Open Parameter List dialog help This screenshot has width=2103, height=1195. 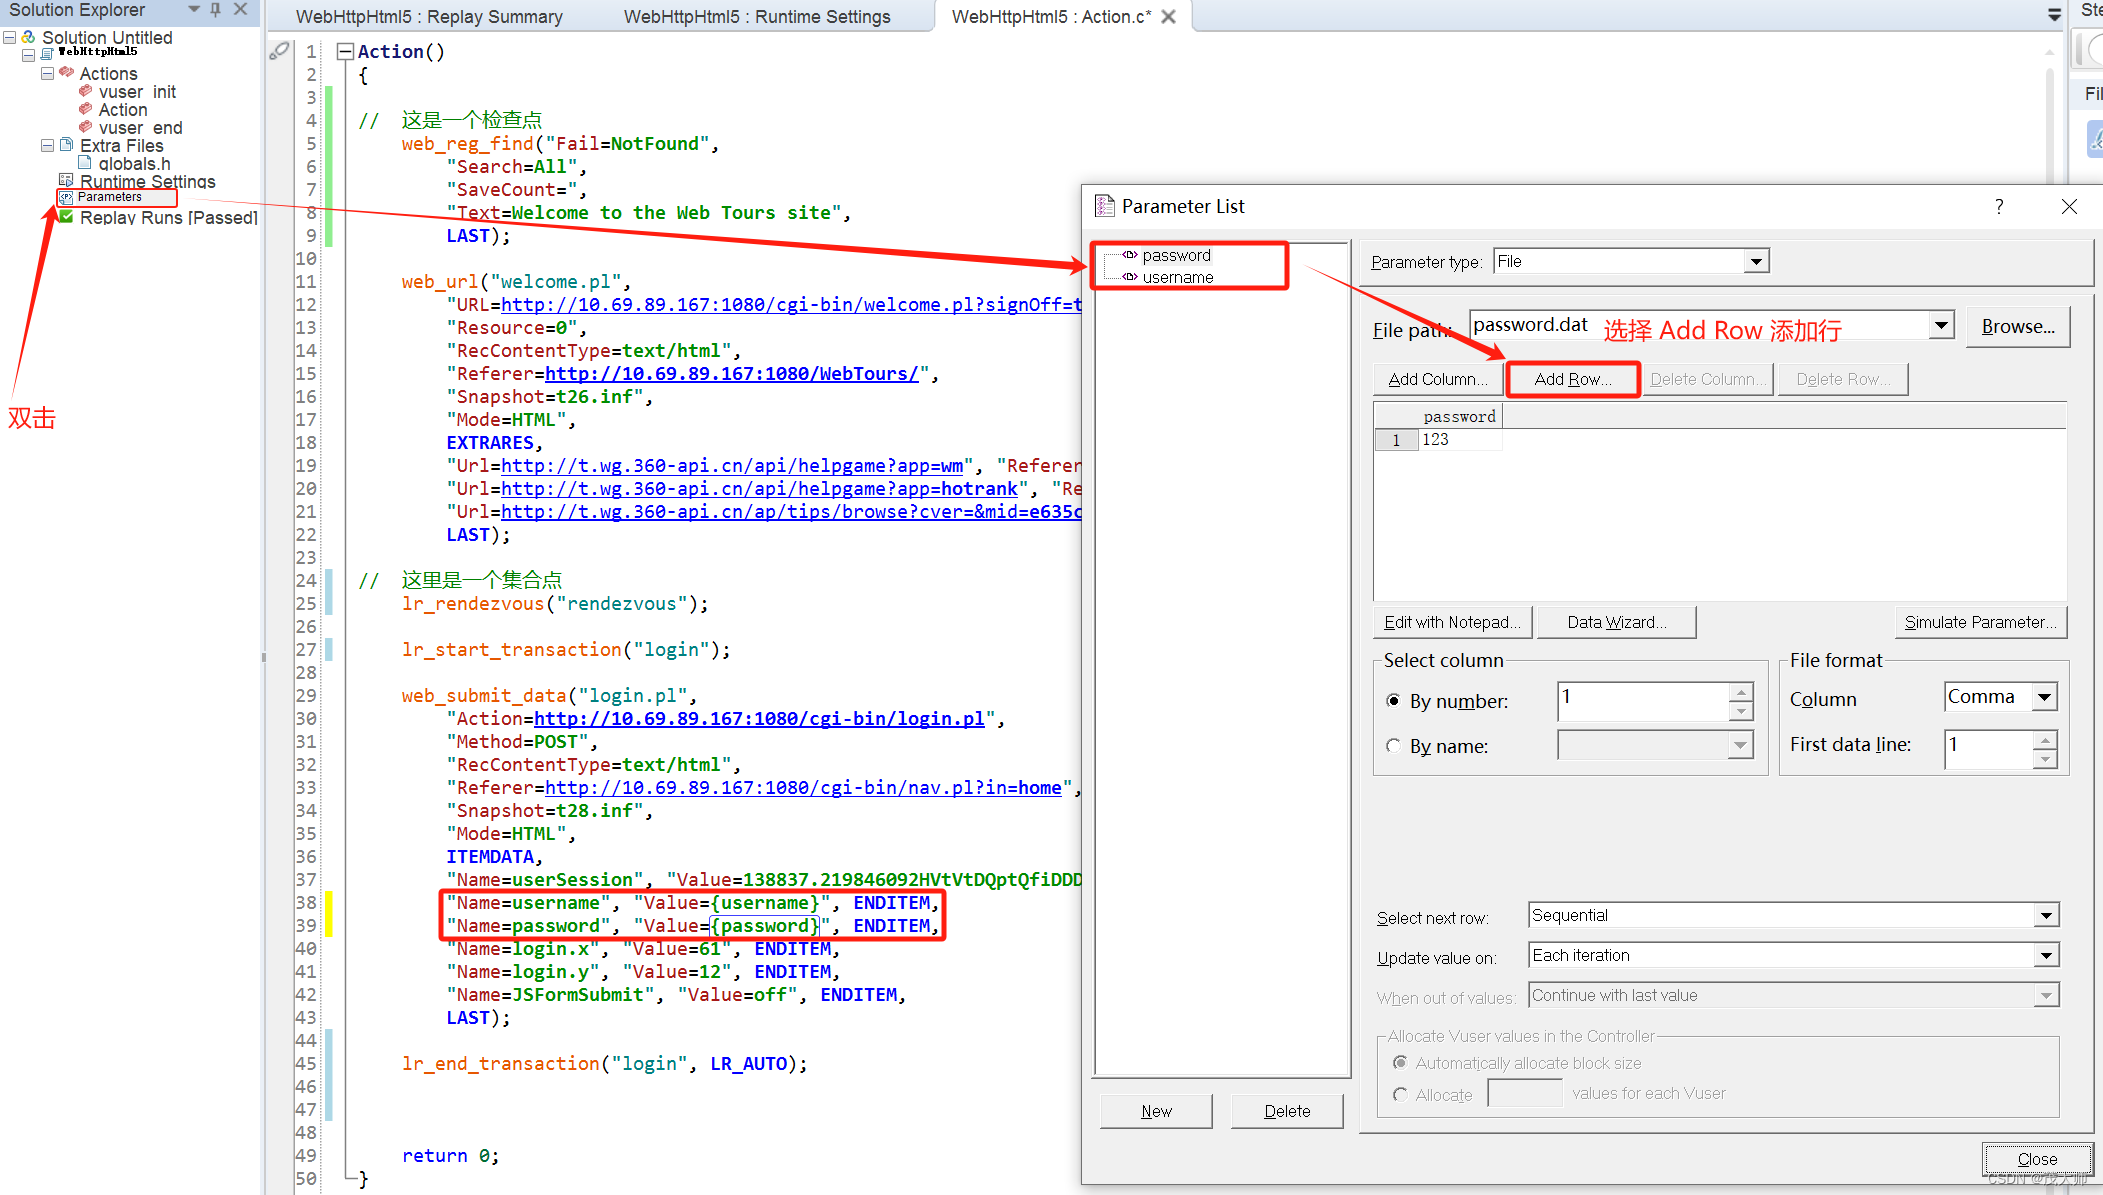[x=1999, y=206]
